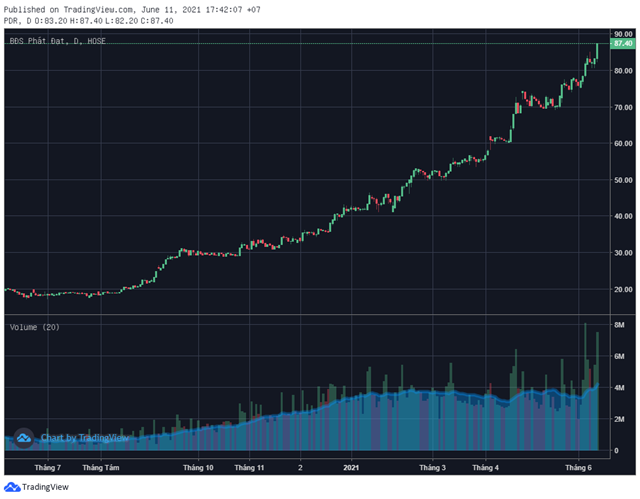The height and width of the screenshot is (499, 640).
Task: Click the 'Tháng 11' time axis label
Action: coord(249,468)
